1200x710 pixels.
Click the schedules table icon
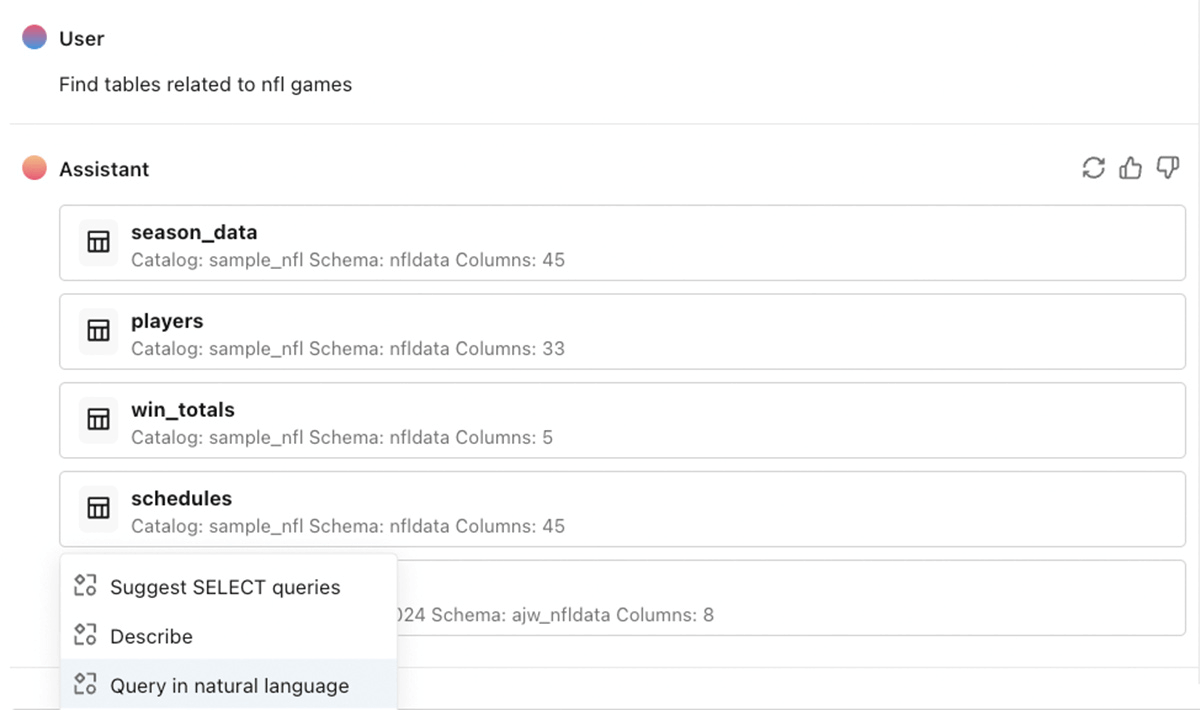click(98, 508)
